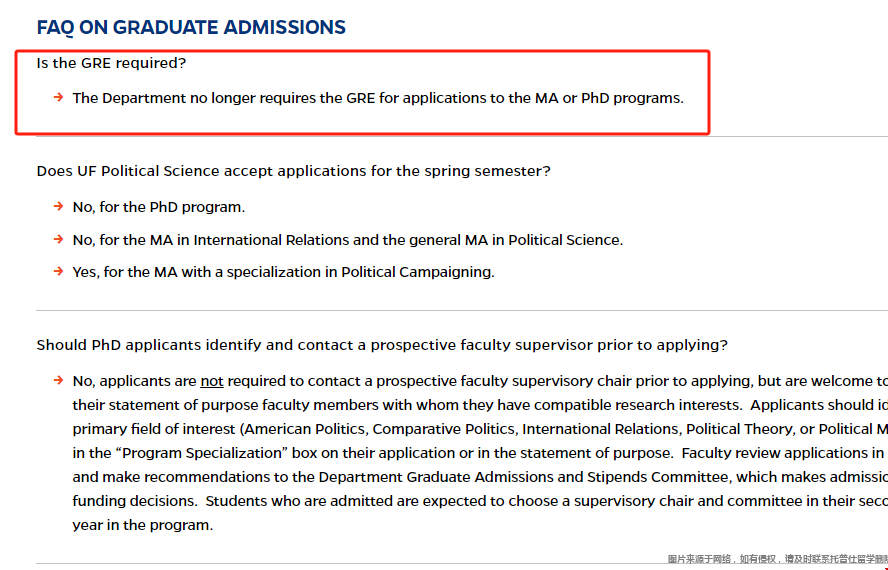
Task: Click the Political Campaigning specialization answer
Action: tap(283, 272)
